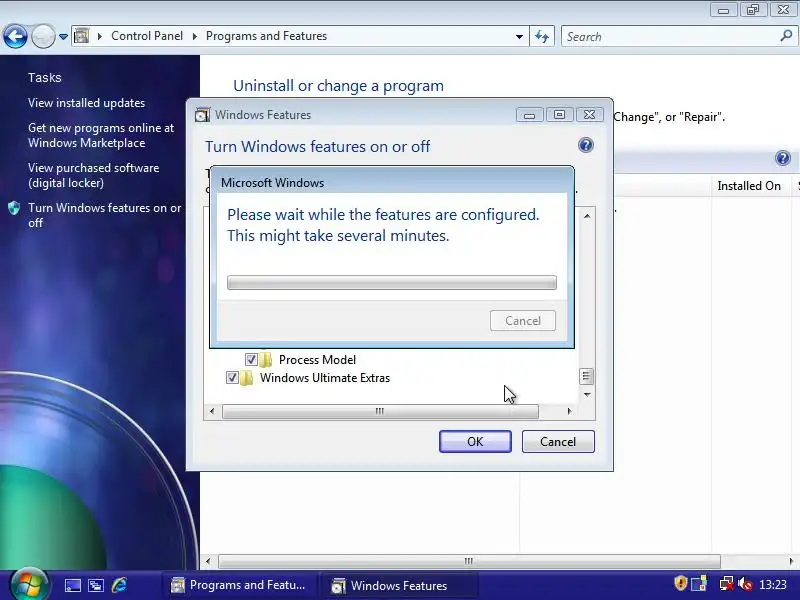The width and height of the screenshot is (800, 600).
Task: Open Get new programs at Windows Marketplace
Action: click(101, 135)
